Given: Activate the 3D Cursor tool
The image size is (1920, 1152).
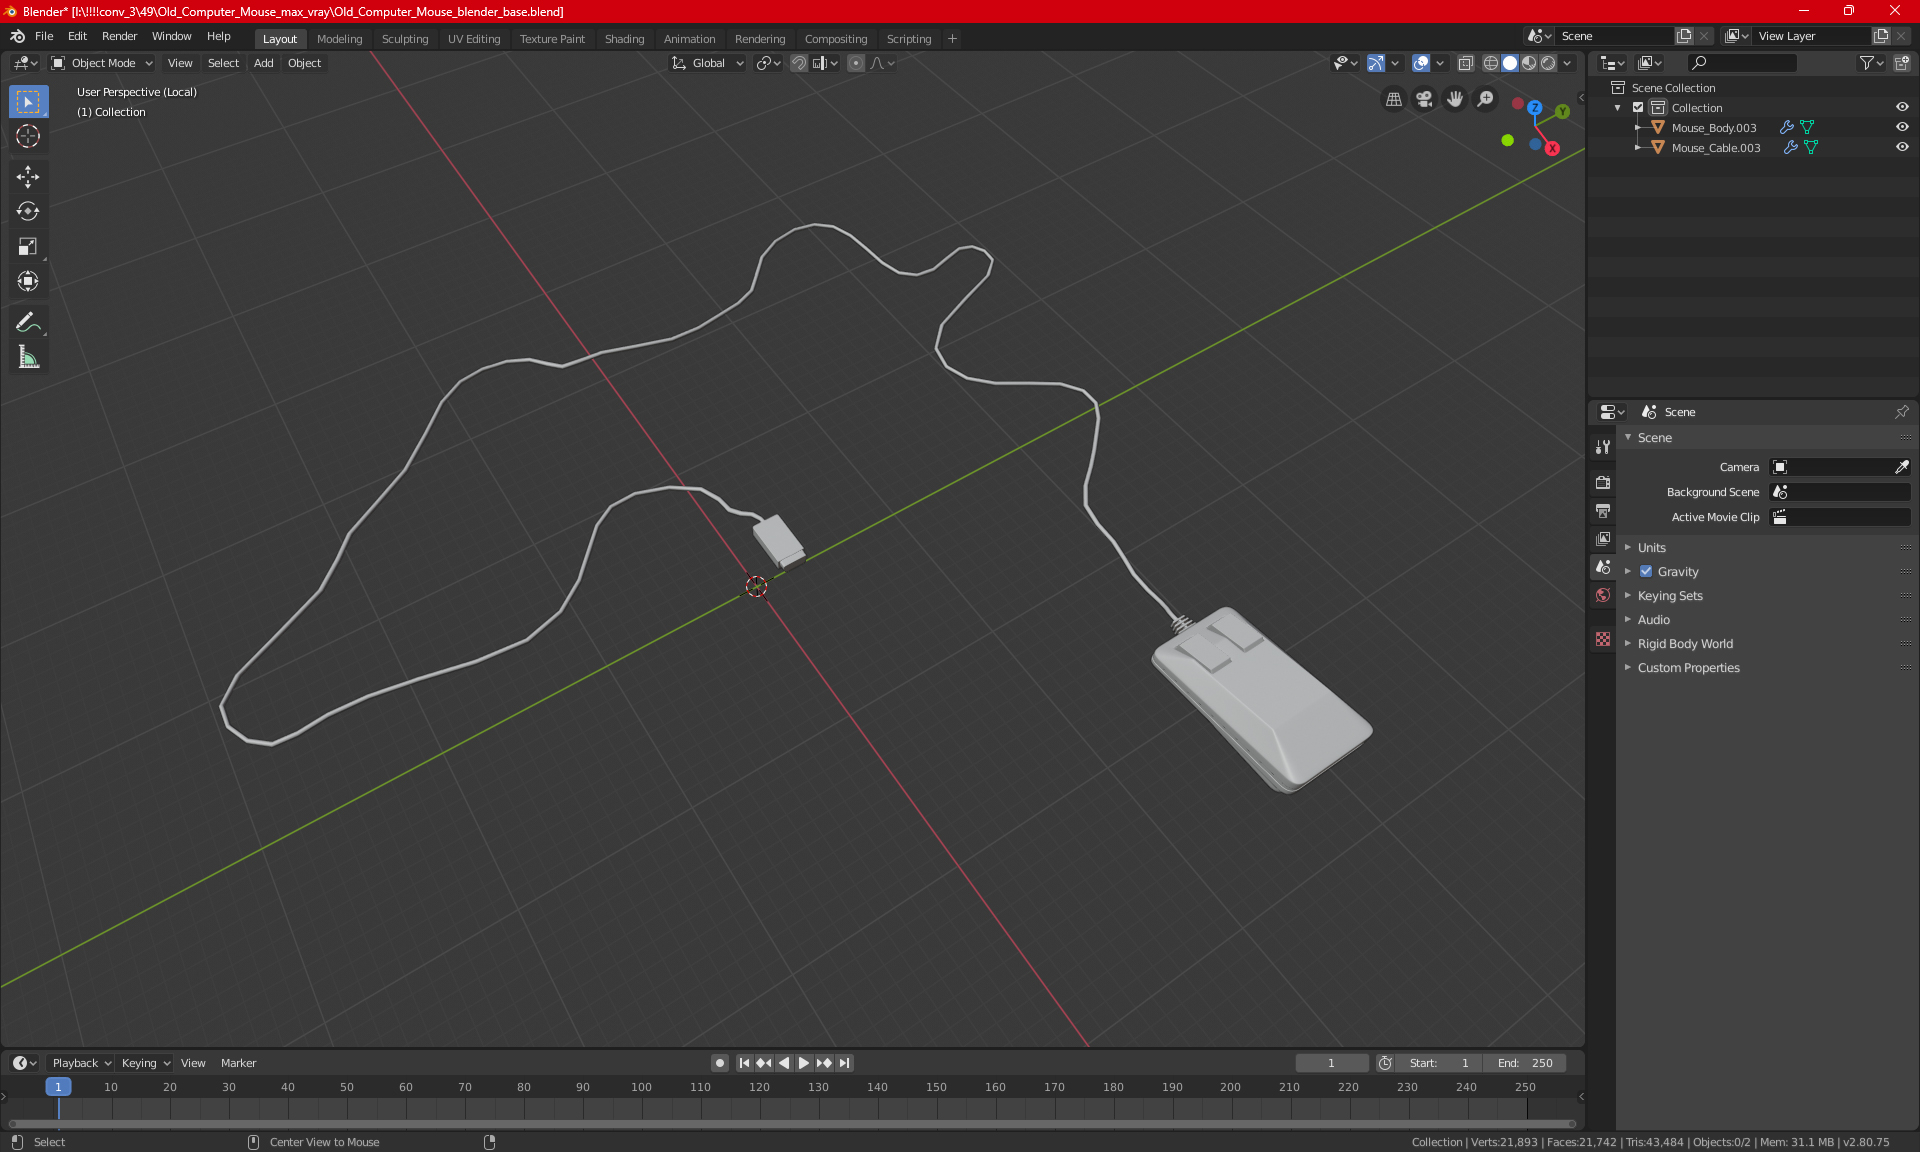Looking at the screenshot, I should coord(28,136).
